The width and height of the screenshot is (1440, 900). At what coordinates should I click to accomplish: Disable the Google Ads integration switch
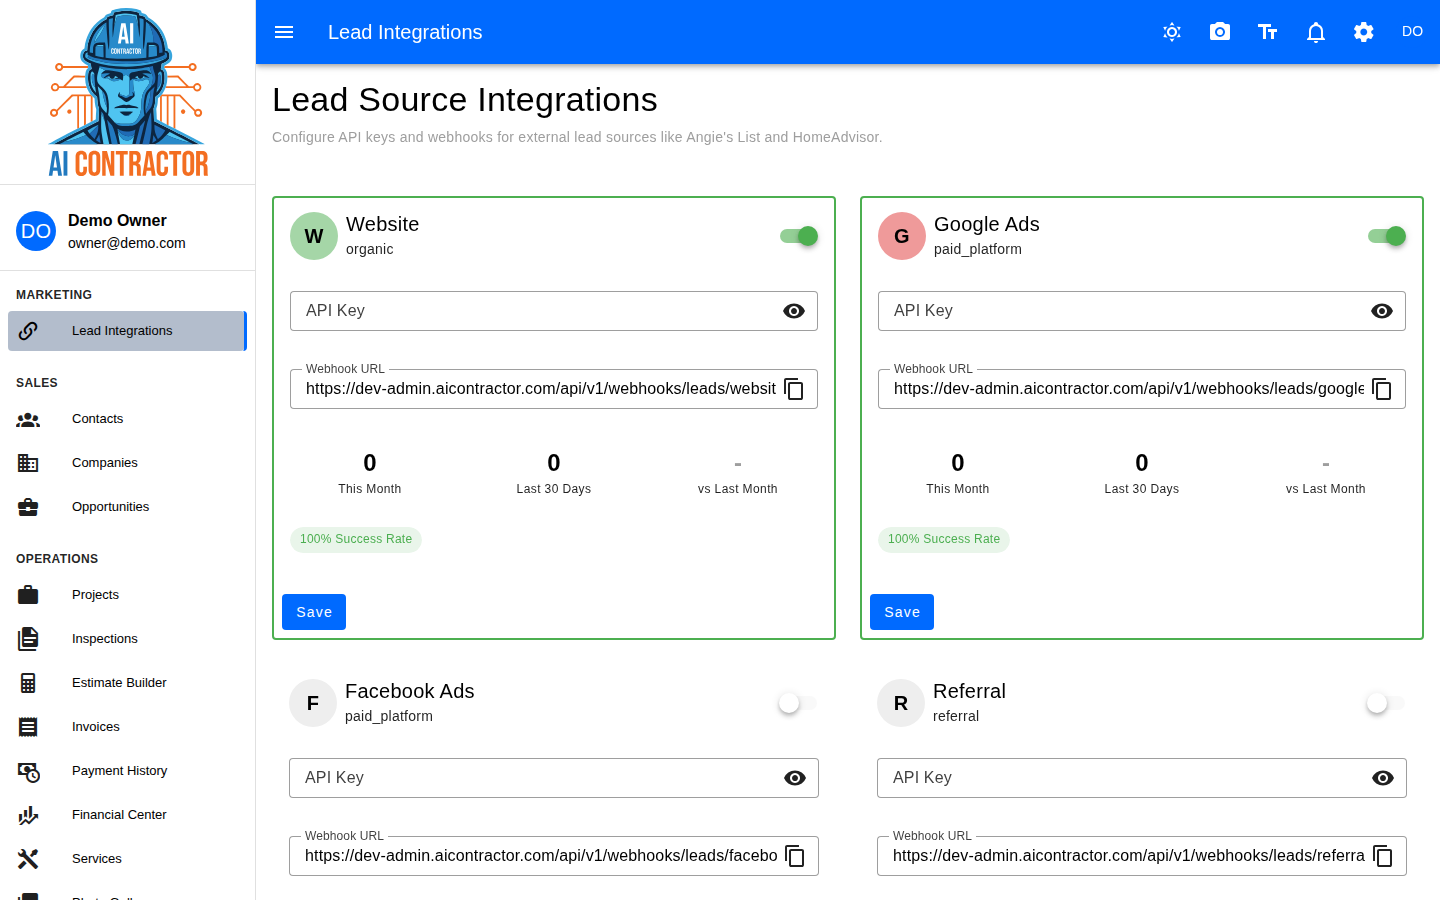click(x=1387, y=236)
